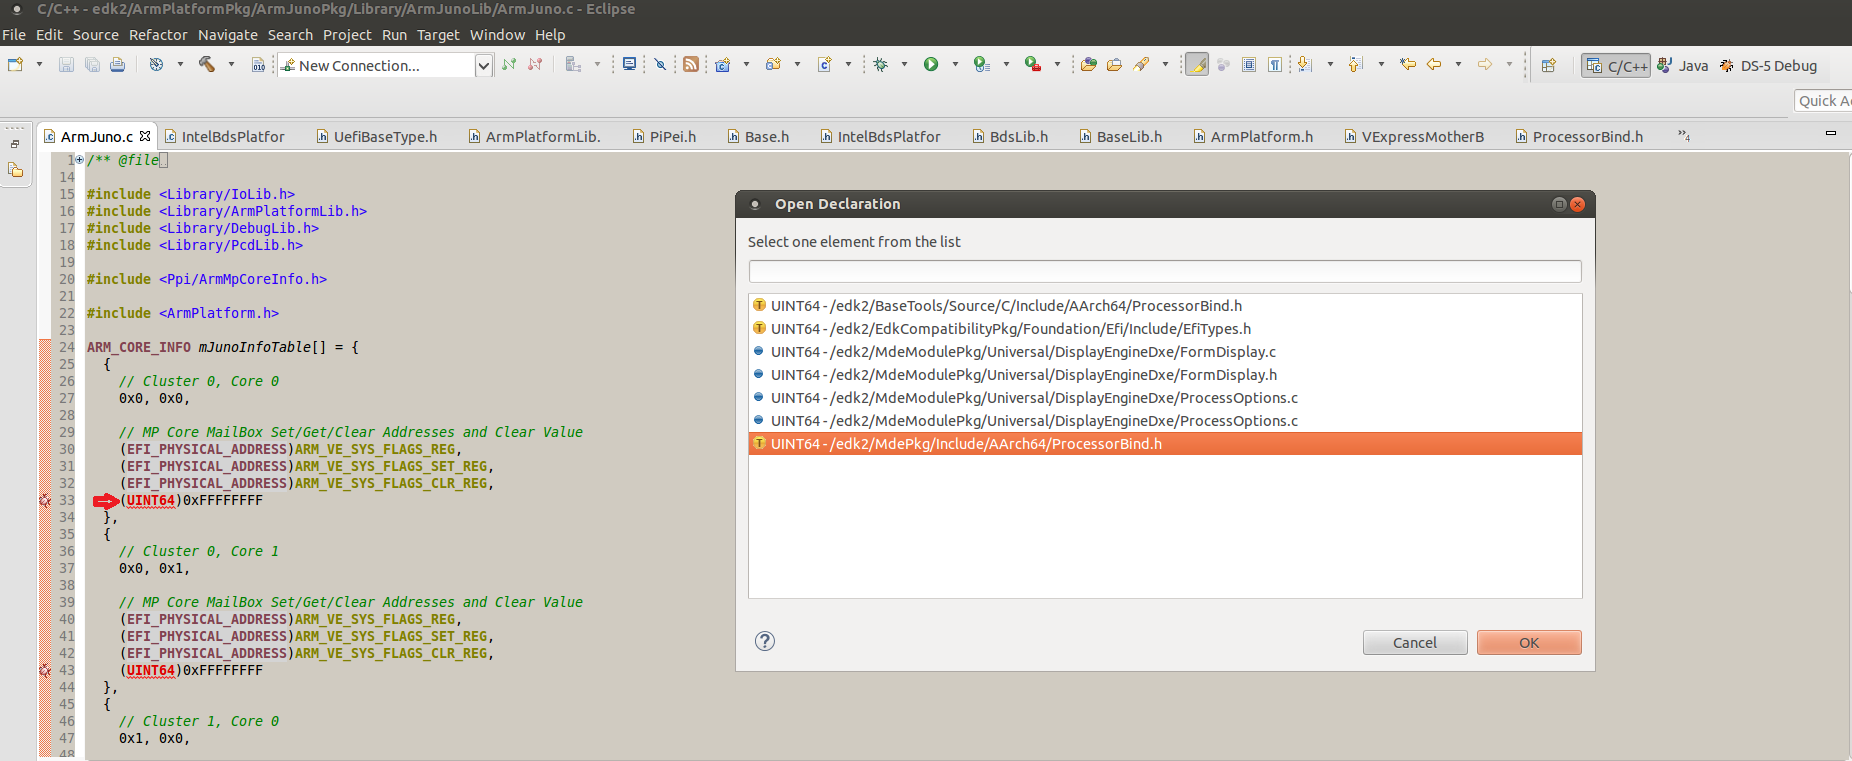Screen dimensions: 1852x761
Task: Click the Debug bug icon in toolbar
Action: tap(881, 64)
